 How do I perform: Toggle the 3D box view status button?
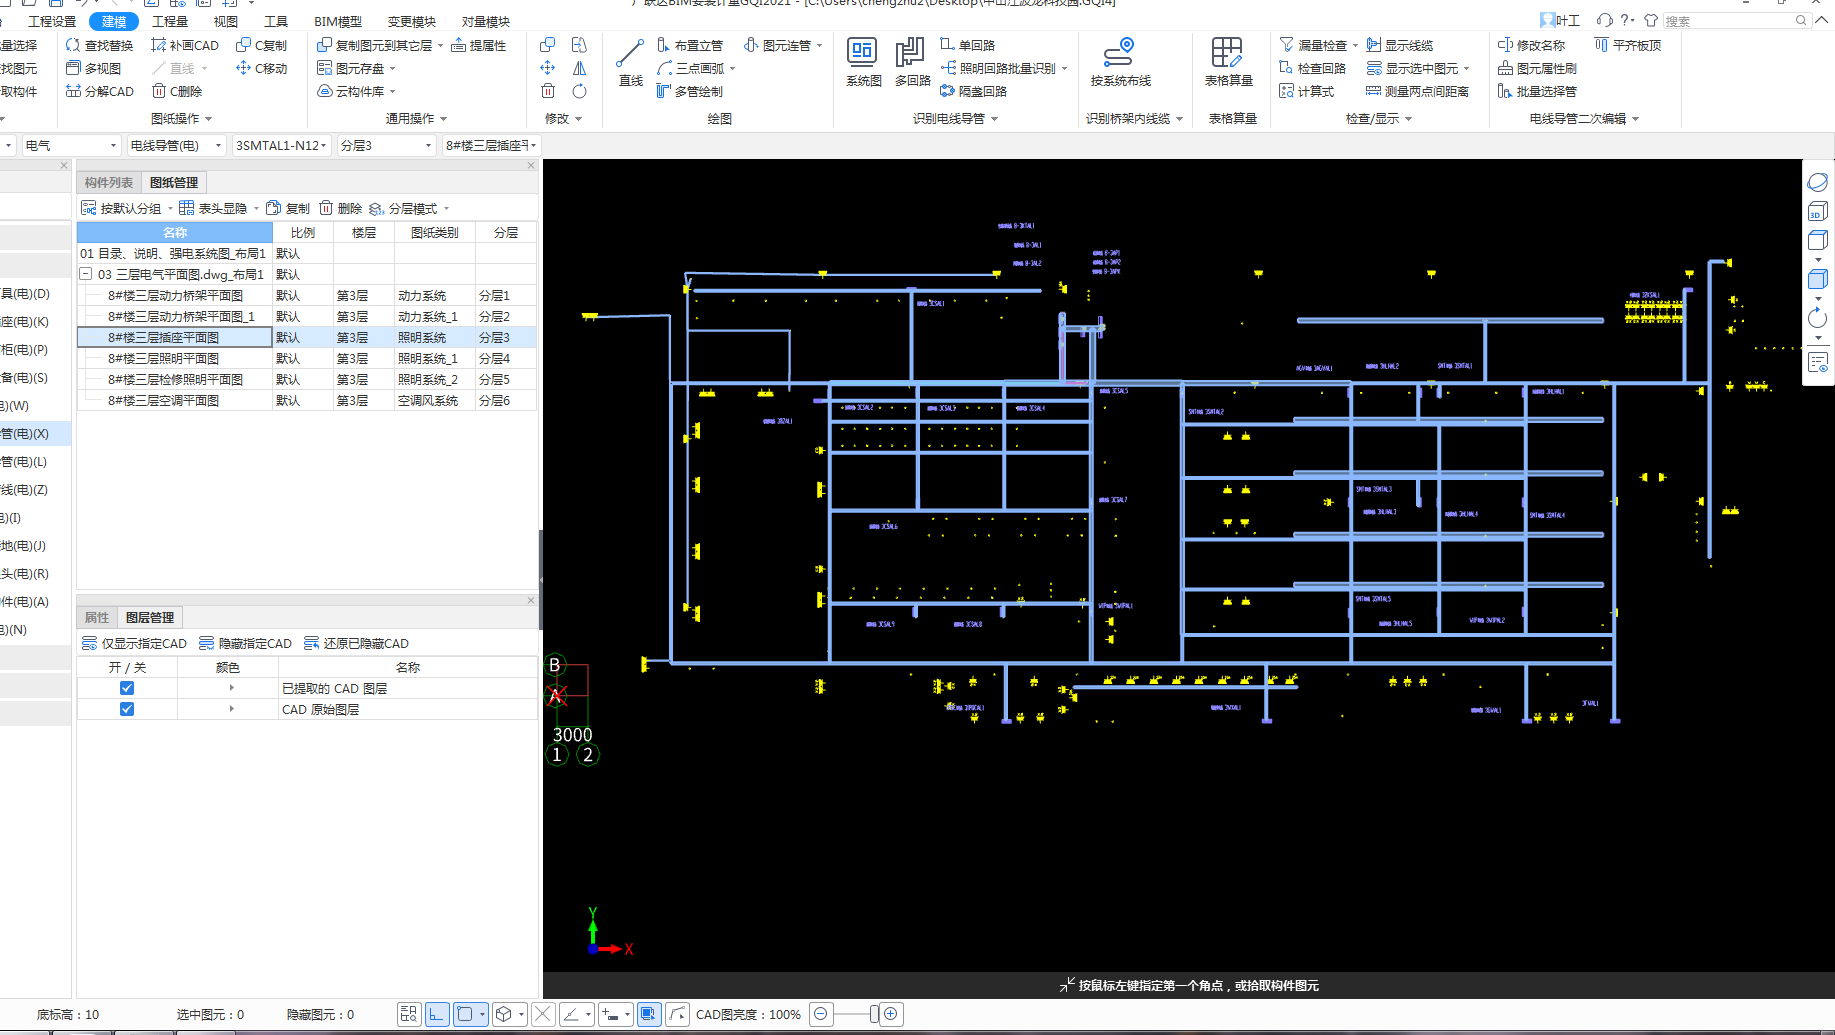pyautogui.click(x=504, y=1014)
